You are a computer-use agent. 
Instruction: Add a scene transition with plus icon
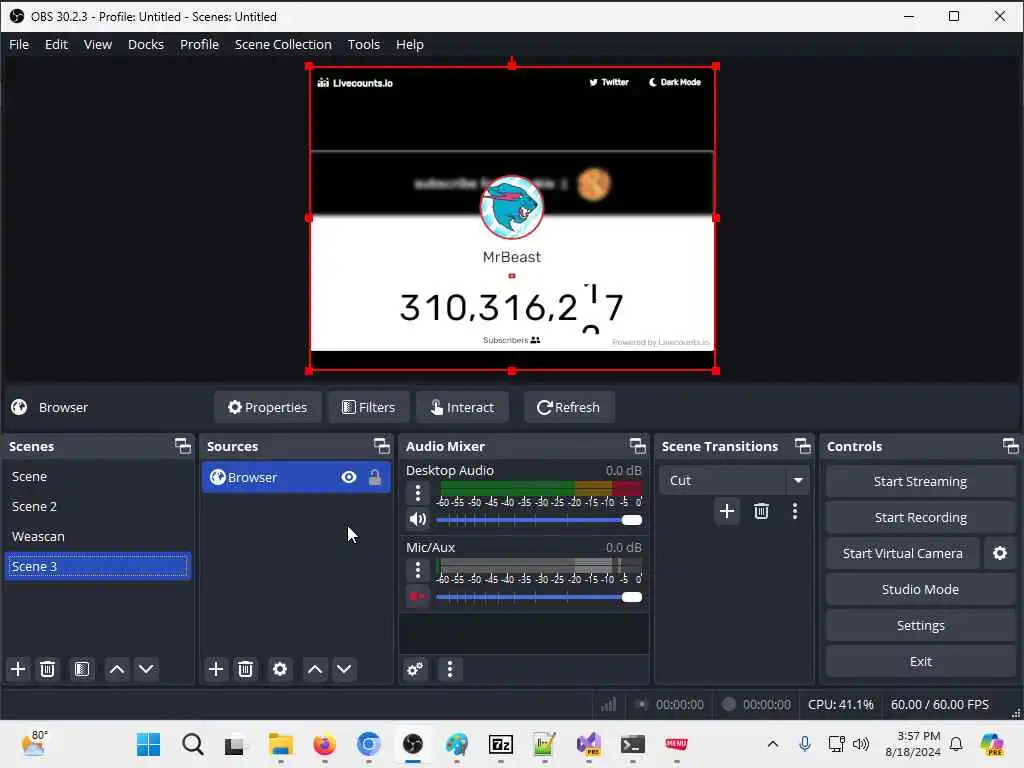point(727,511)
